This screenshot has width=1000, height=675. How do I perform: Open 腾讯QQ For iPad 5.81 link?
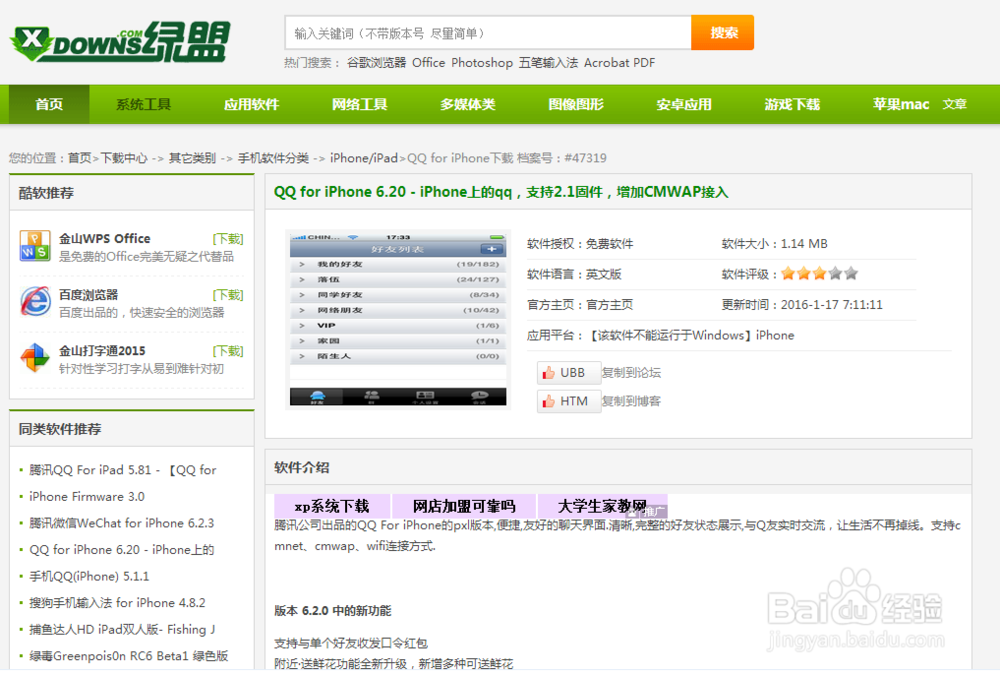[x=122, y=470]
